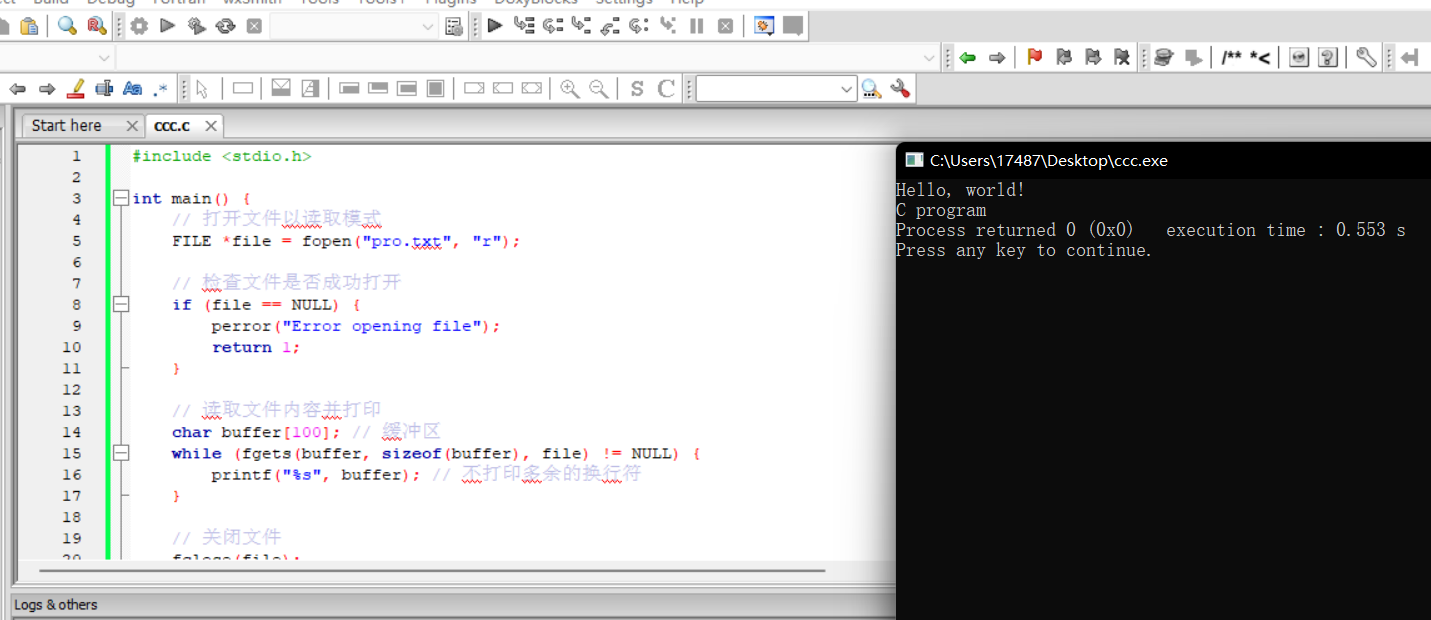1431x620 pixels.
Task: Open Find with the magnifier icon
Action: (x=67, y=26)
